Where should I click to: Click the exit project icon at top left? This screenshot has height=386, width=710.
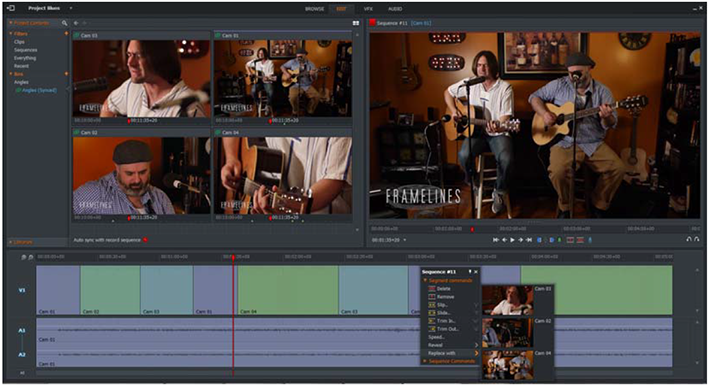pos(10,8)
